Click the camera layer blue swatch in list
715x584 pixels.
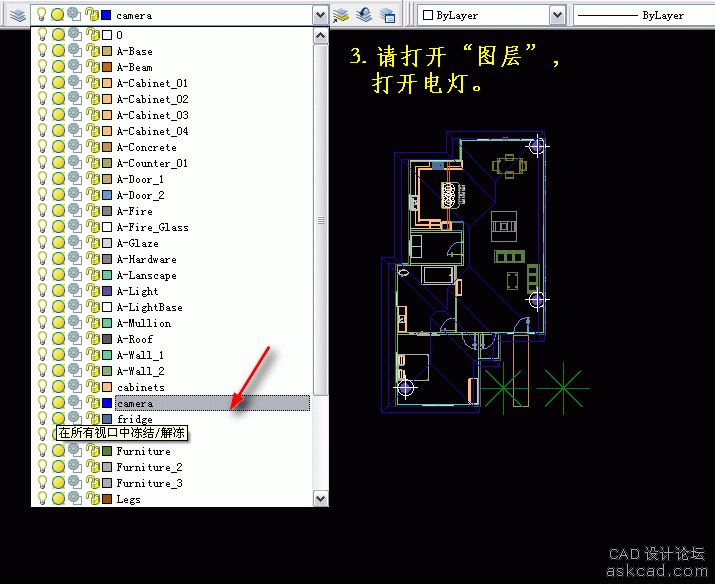pos(107,403)
